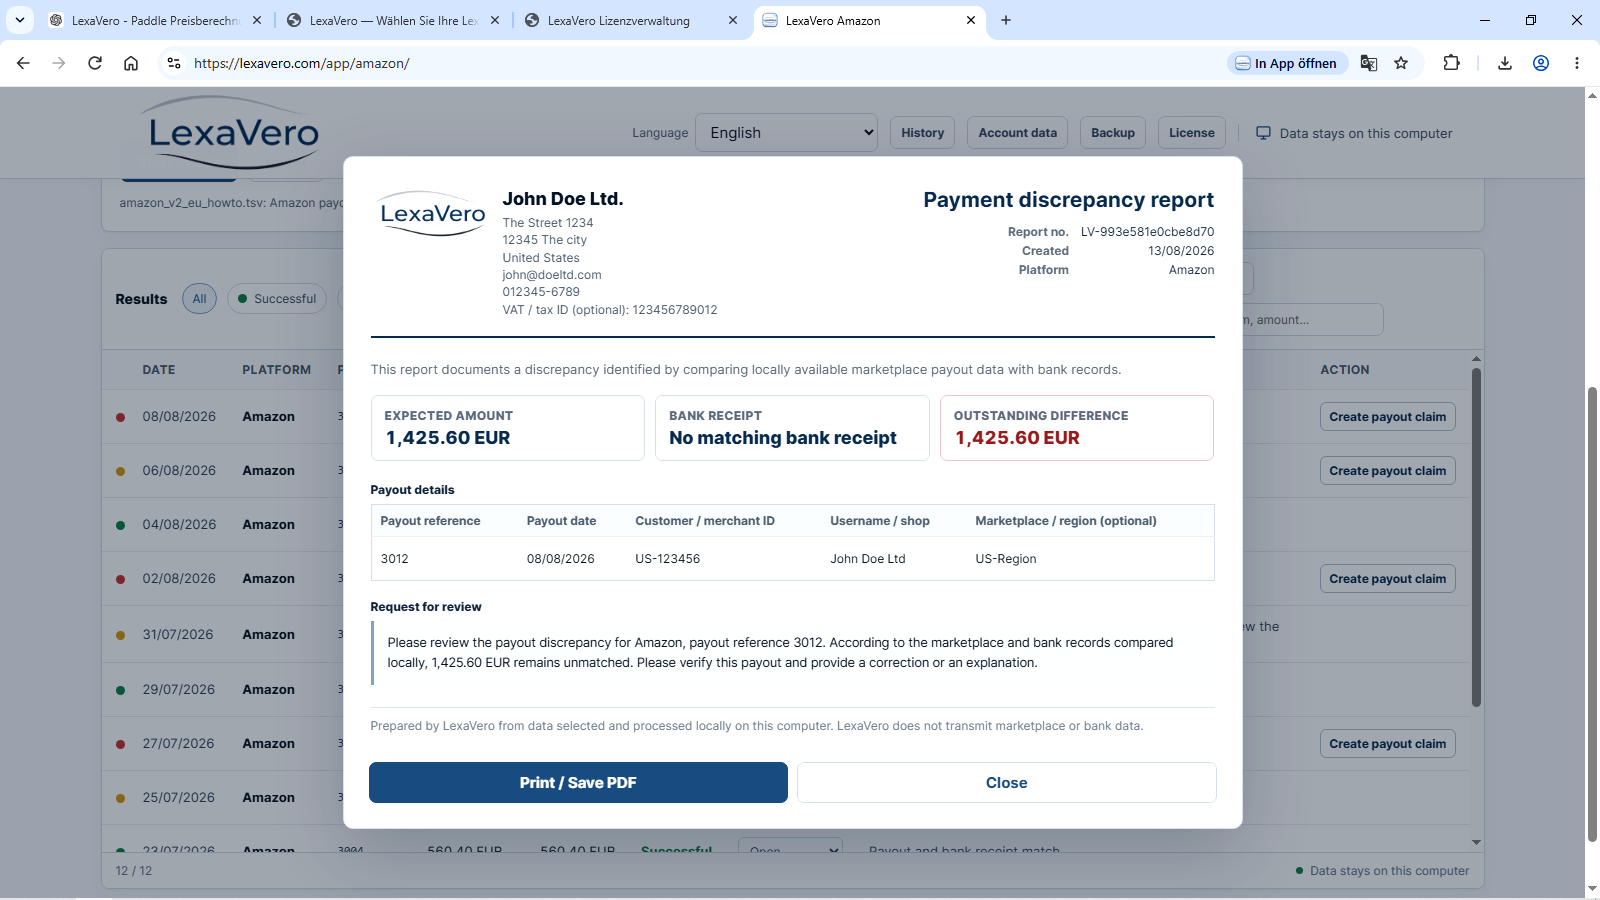1600x900 pixels.
Task: Click the results search field
Action: pyautogui.click(x=1313, y=320)
